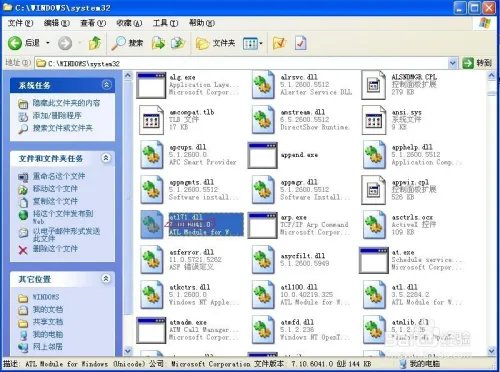Viewport: 500px width, 372px height.
Task: Open WINDOWS folder in Other Places
Action: pos(46,297)
